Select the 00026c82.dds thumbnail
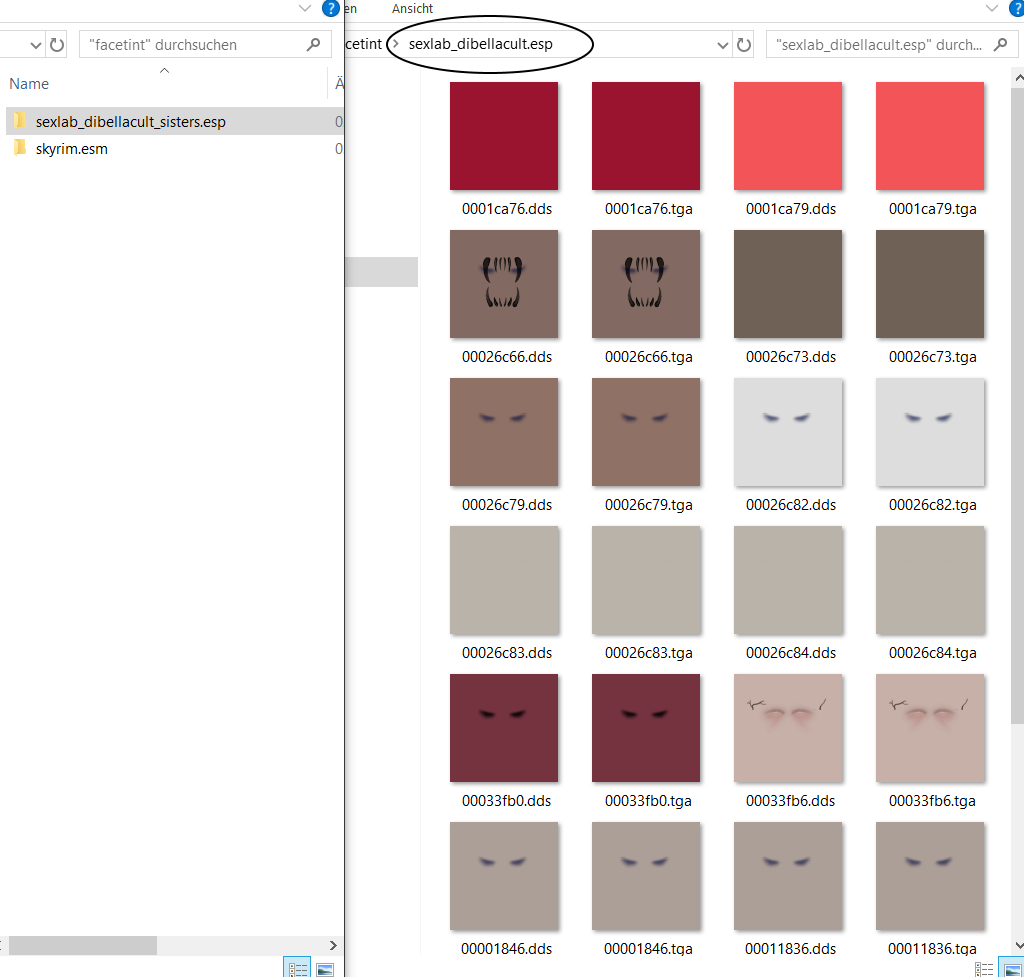Screen dimensions: 1024x977 (x=788, y=432)
